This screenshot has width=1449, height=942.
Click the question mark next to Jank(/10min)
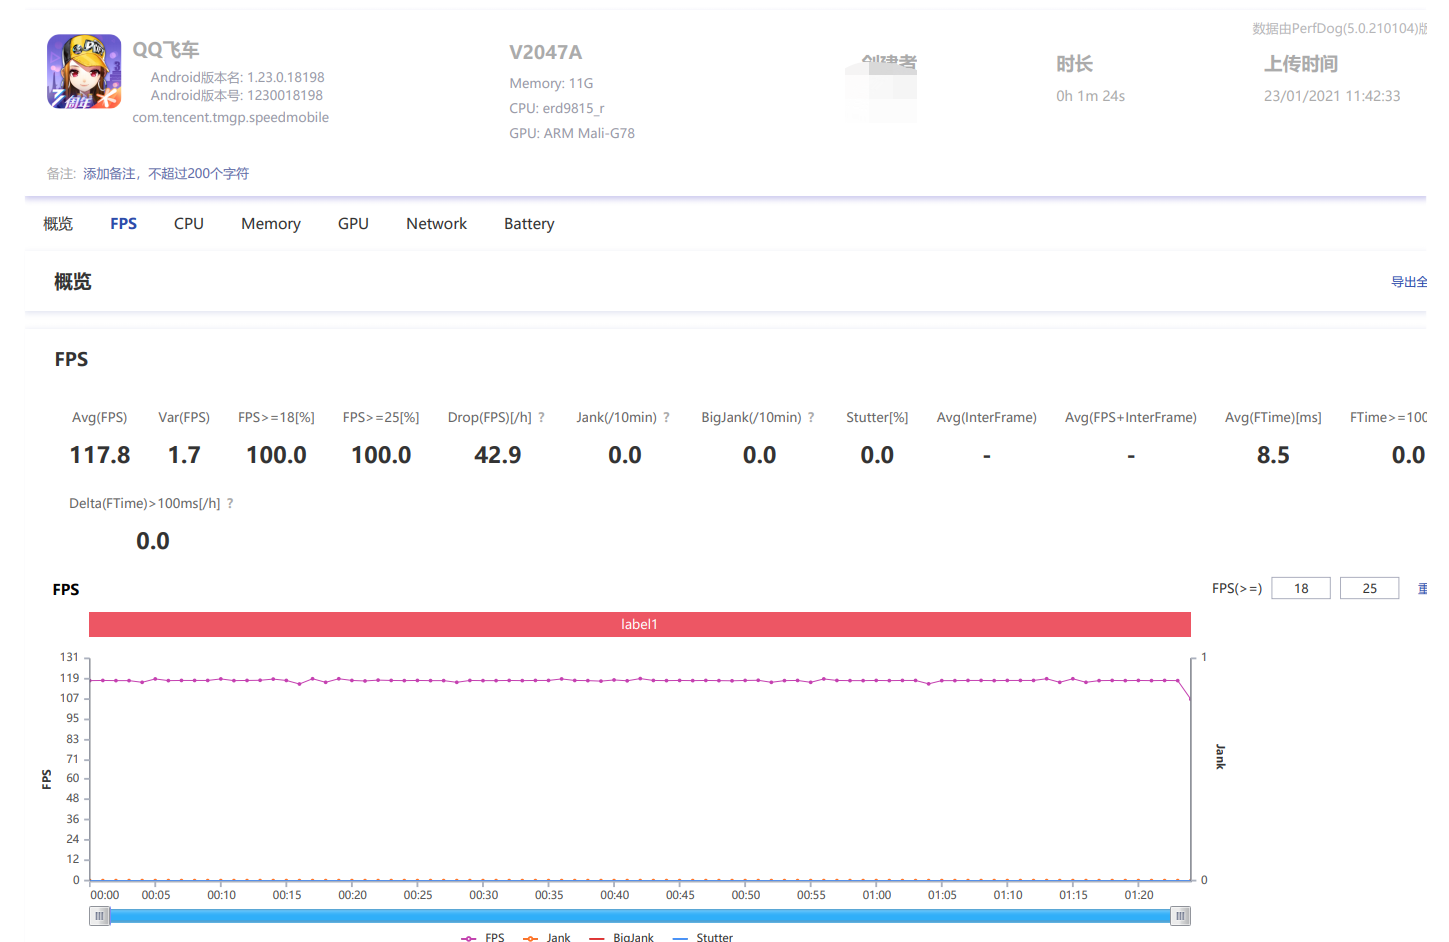pos(666,418)
